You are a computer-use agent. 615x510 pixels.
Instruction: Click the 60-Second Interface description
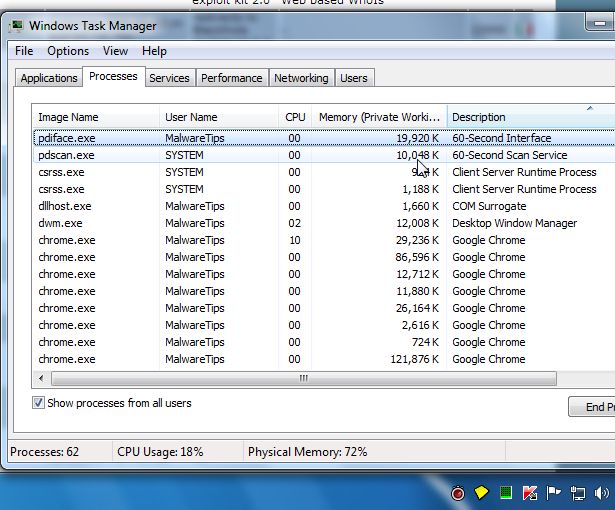[502, 138]
